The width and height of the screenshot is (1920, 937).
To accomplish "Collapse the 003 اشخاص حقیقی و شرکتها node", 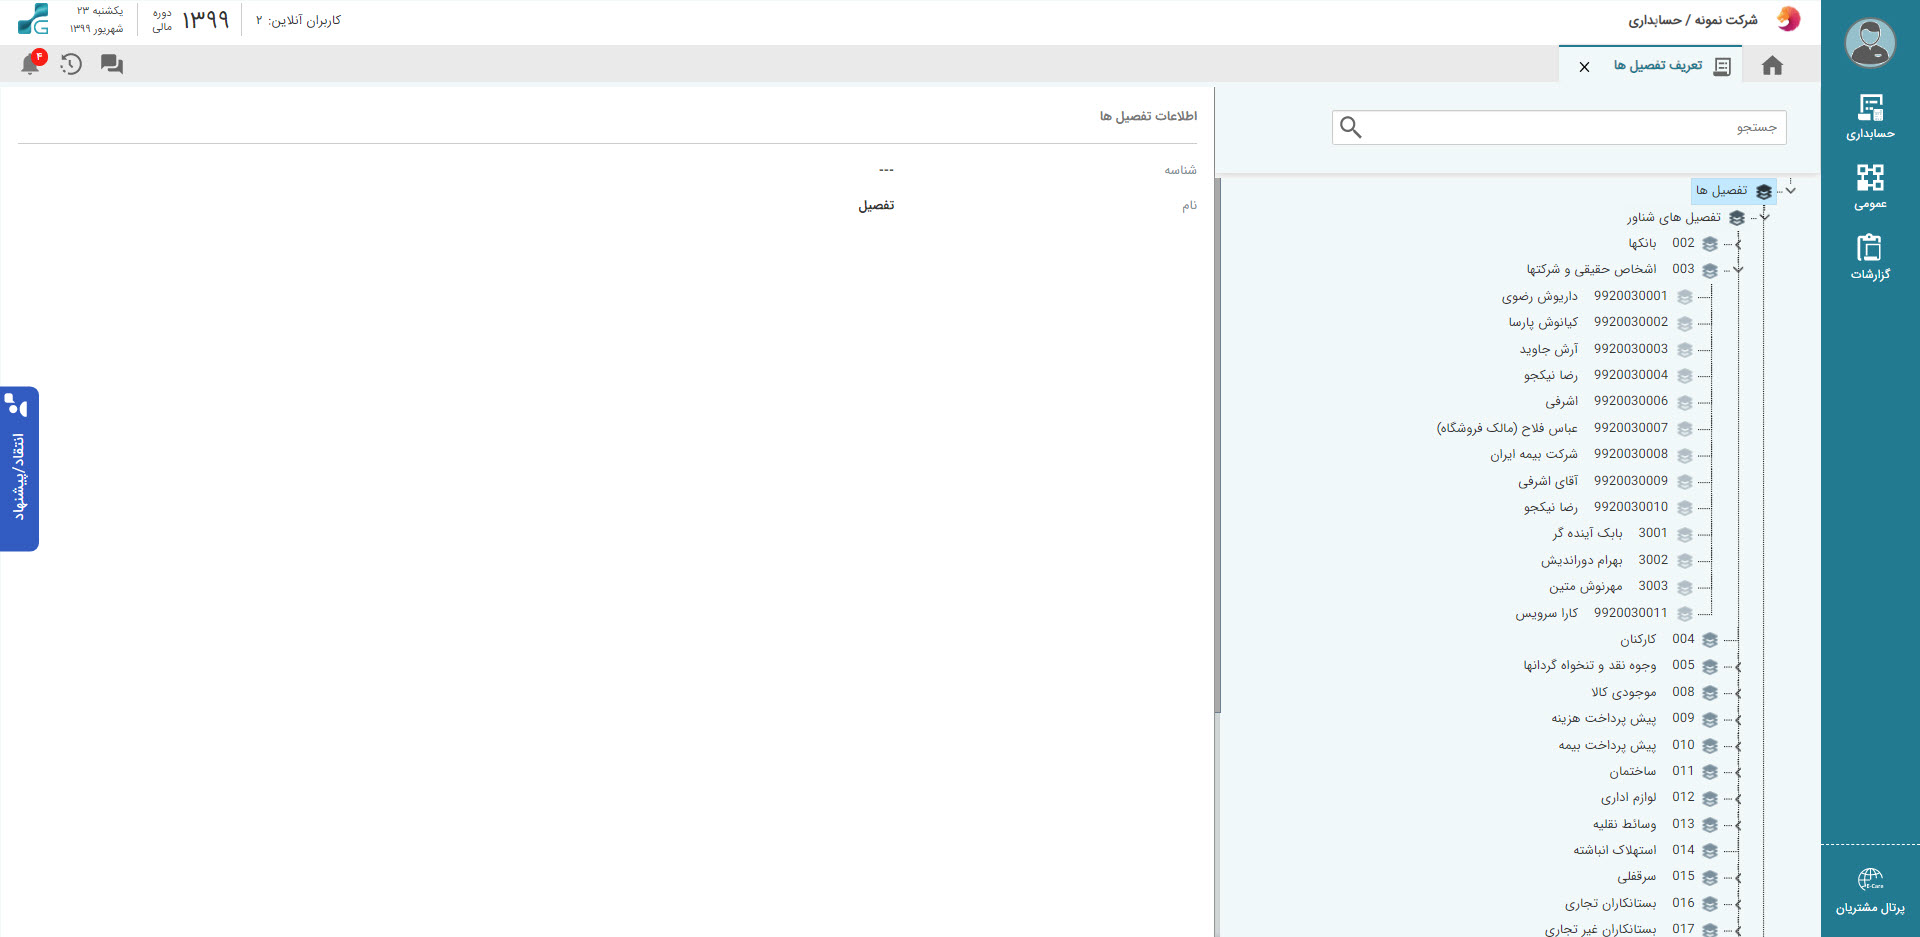I will (x=1738, y=269).
